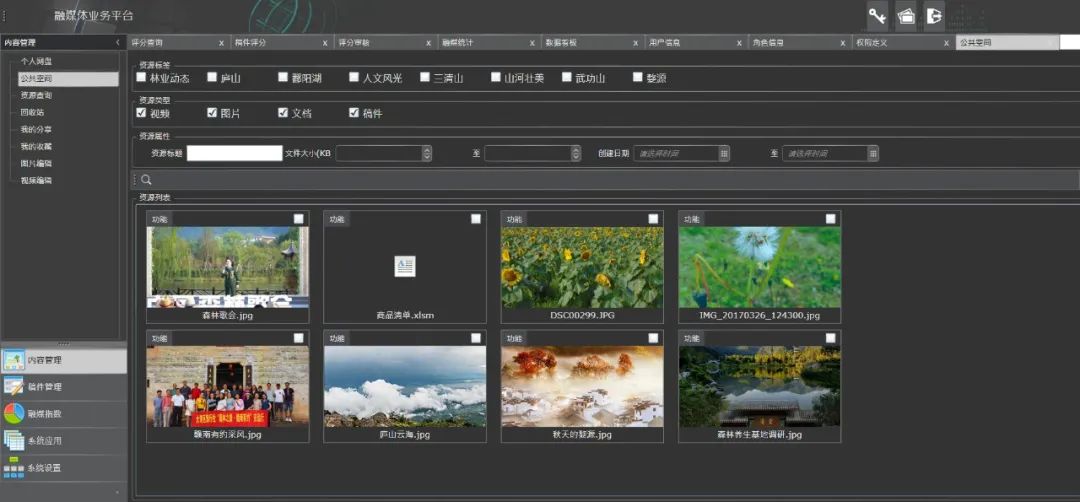Switch to the 评分查询 tab

[x=148, y=43]
